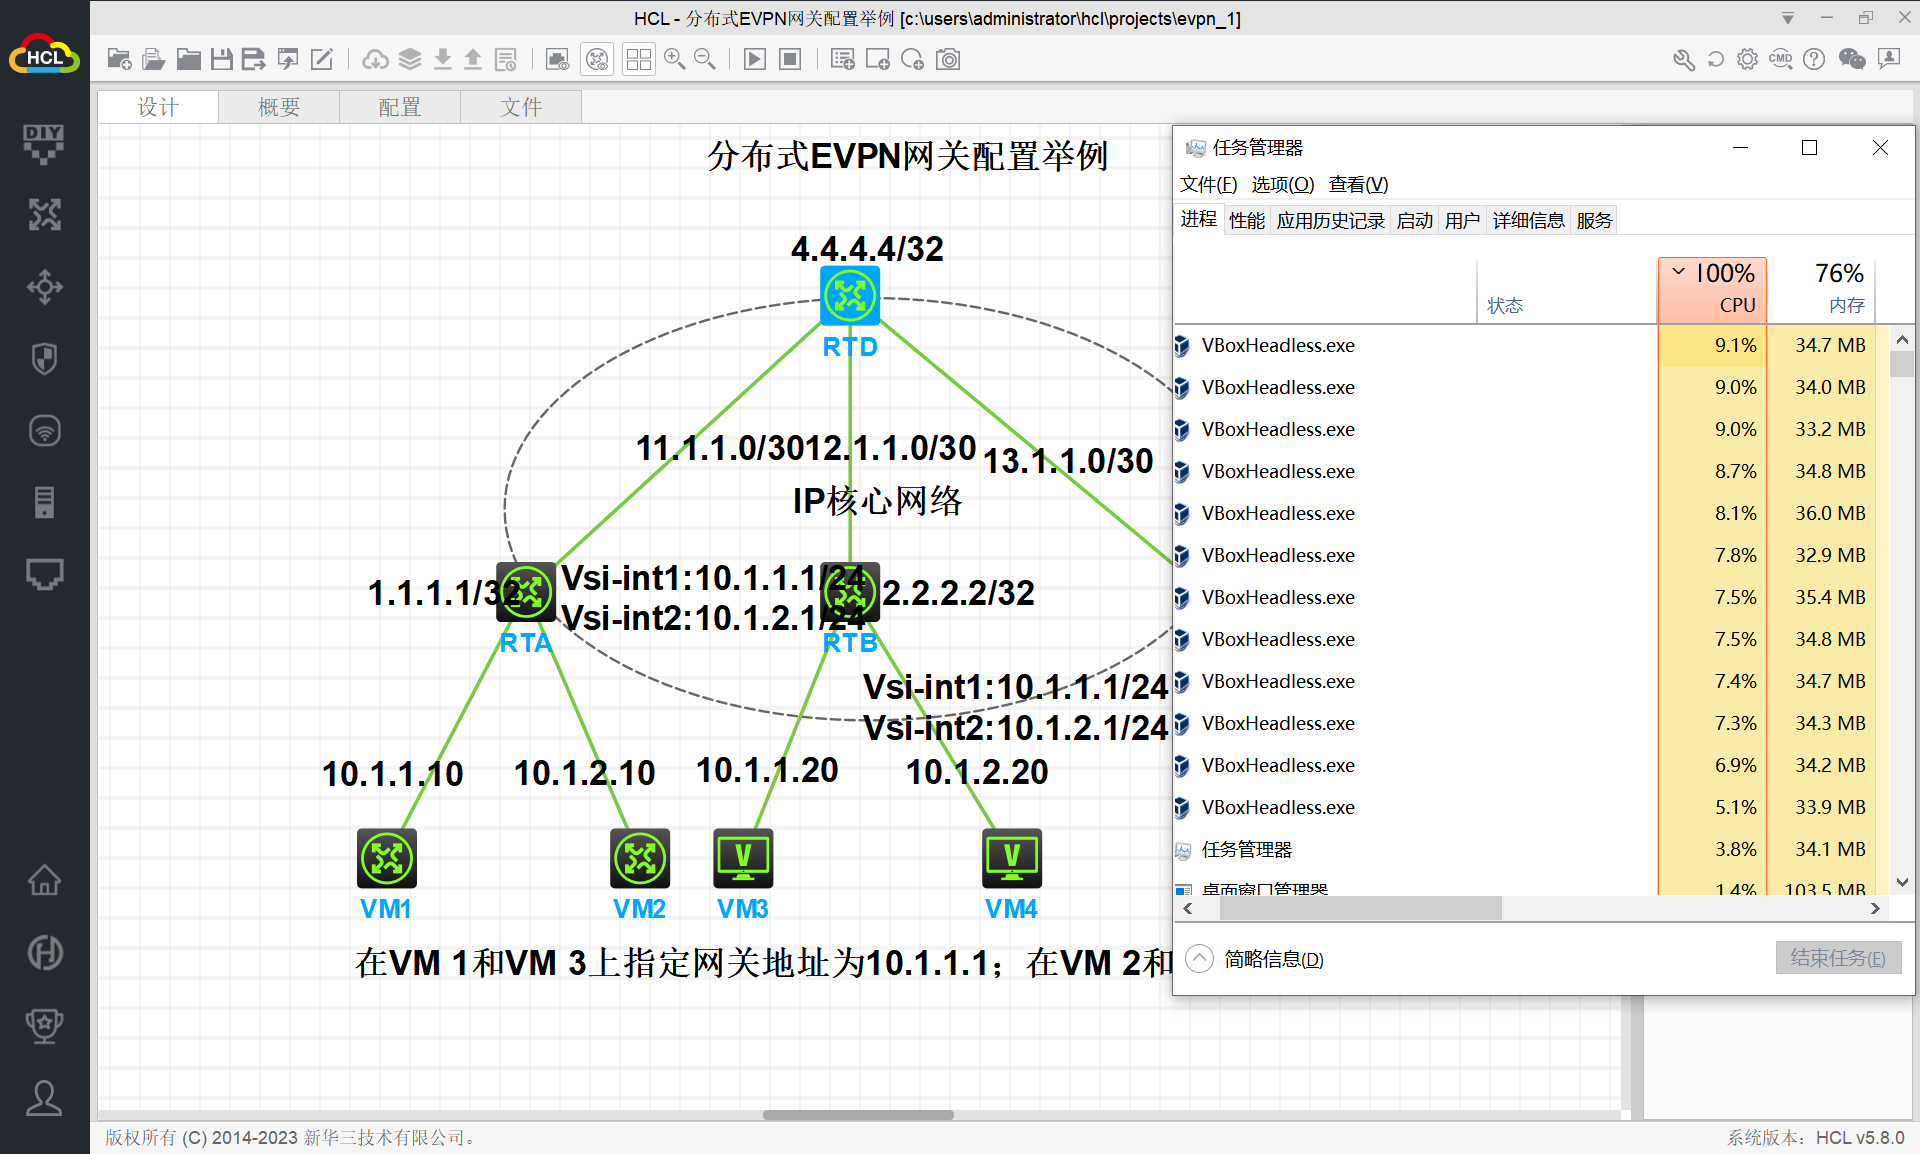Open 选项(O) menu in Task Manager
Screen dimensions: 1920x1154
coord(1282,184)
